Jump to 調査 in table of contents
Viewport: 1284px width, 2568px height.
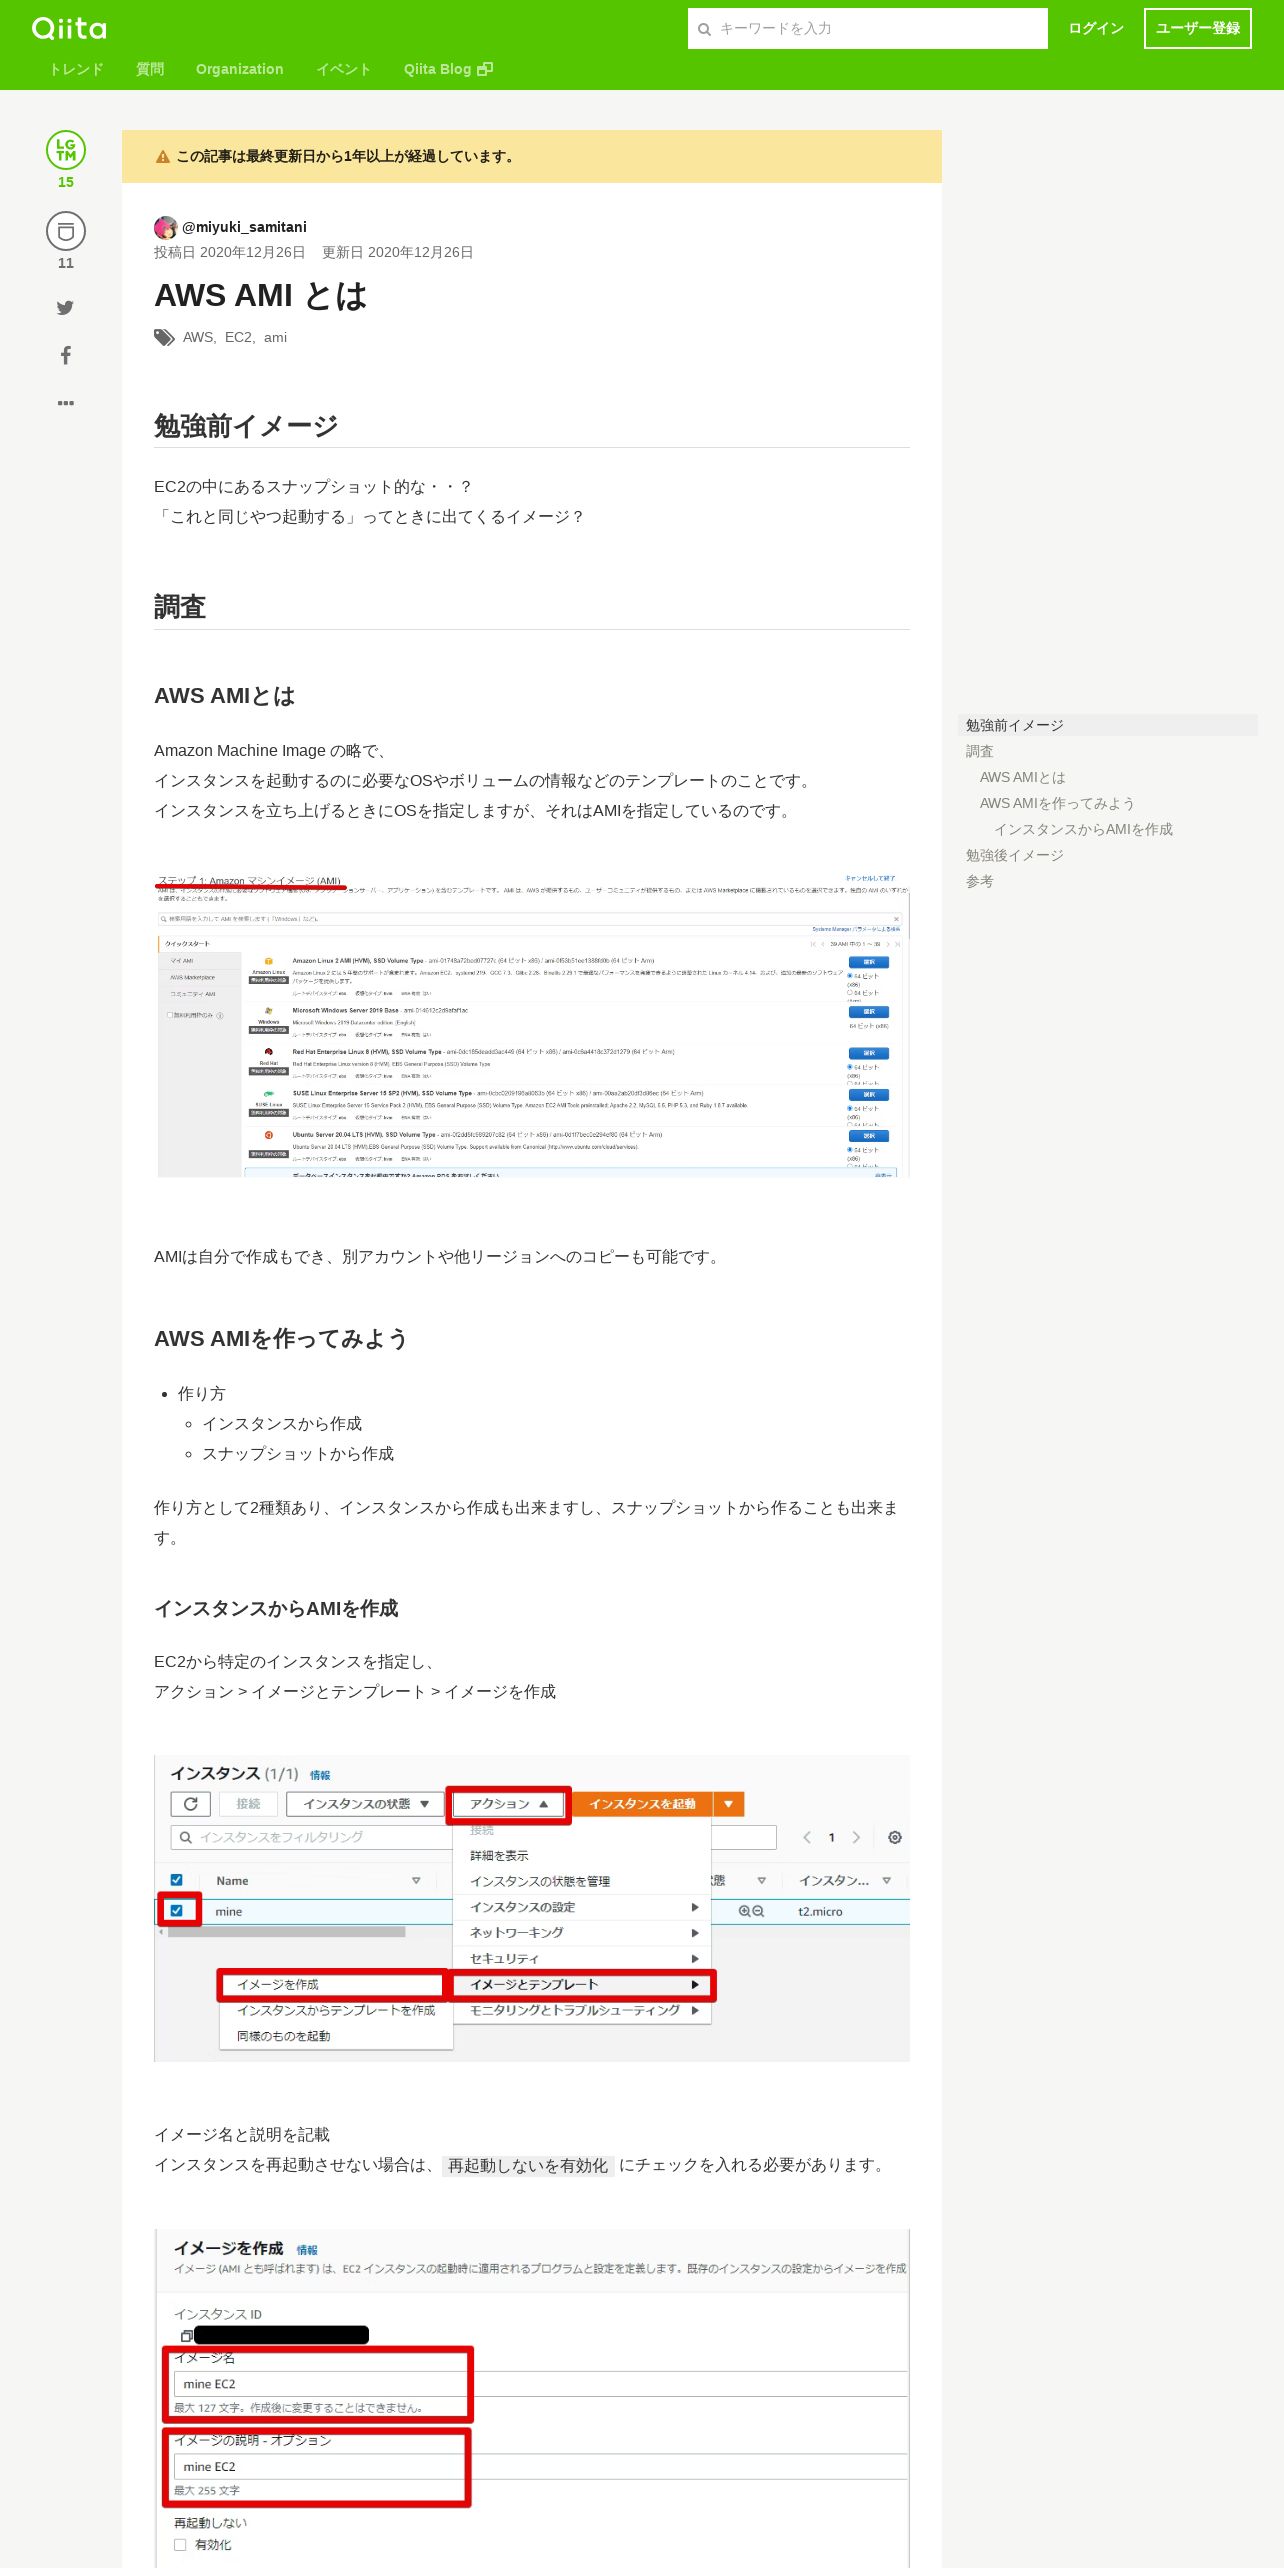(x=980, y=751)
